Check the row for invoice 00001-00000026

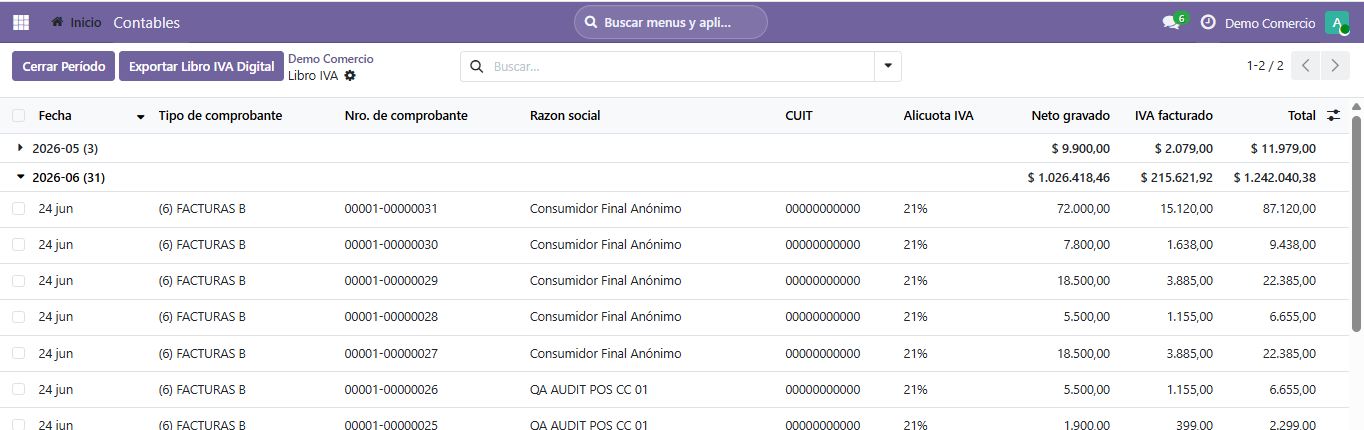point(19,389)
